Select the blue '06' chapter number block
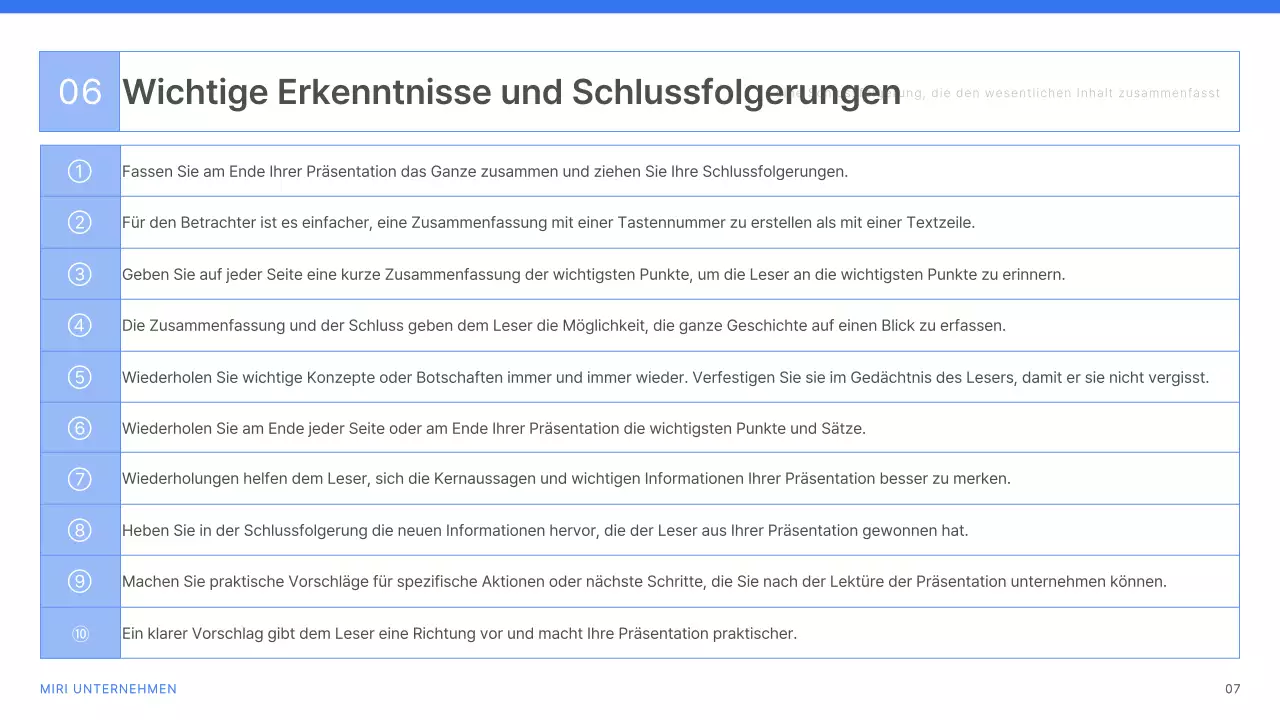The height and width of the screenshot is (720, 1280). (79, 91)
